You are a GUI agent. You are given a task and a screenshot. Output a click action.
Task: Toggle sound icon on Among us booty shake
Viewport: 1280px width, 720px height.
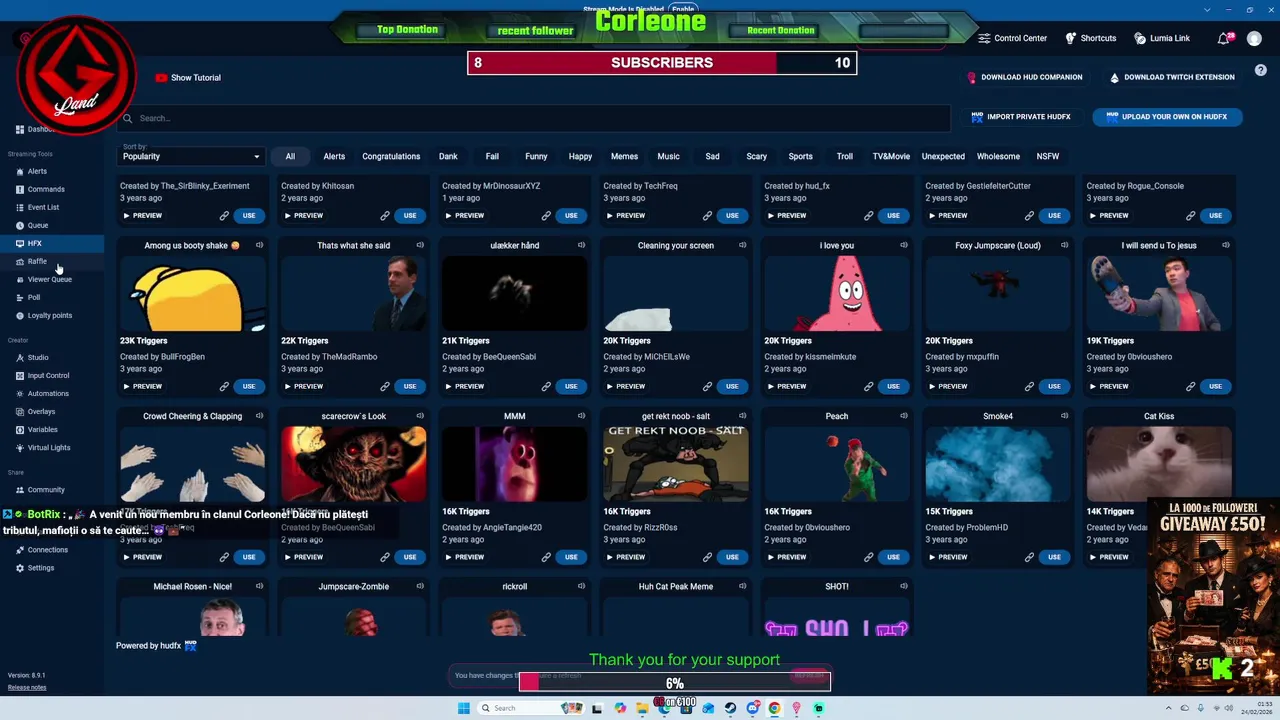pyautogui.click(x=259, y=245)
